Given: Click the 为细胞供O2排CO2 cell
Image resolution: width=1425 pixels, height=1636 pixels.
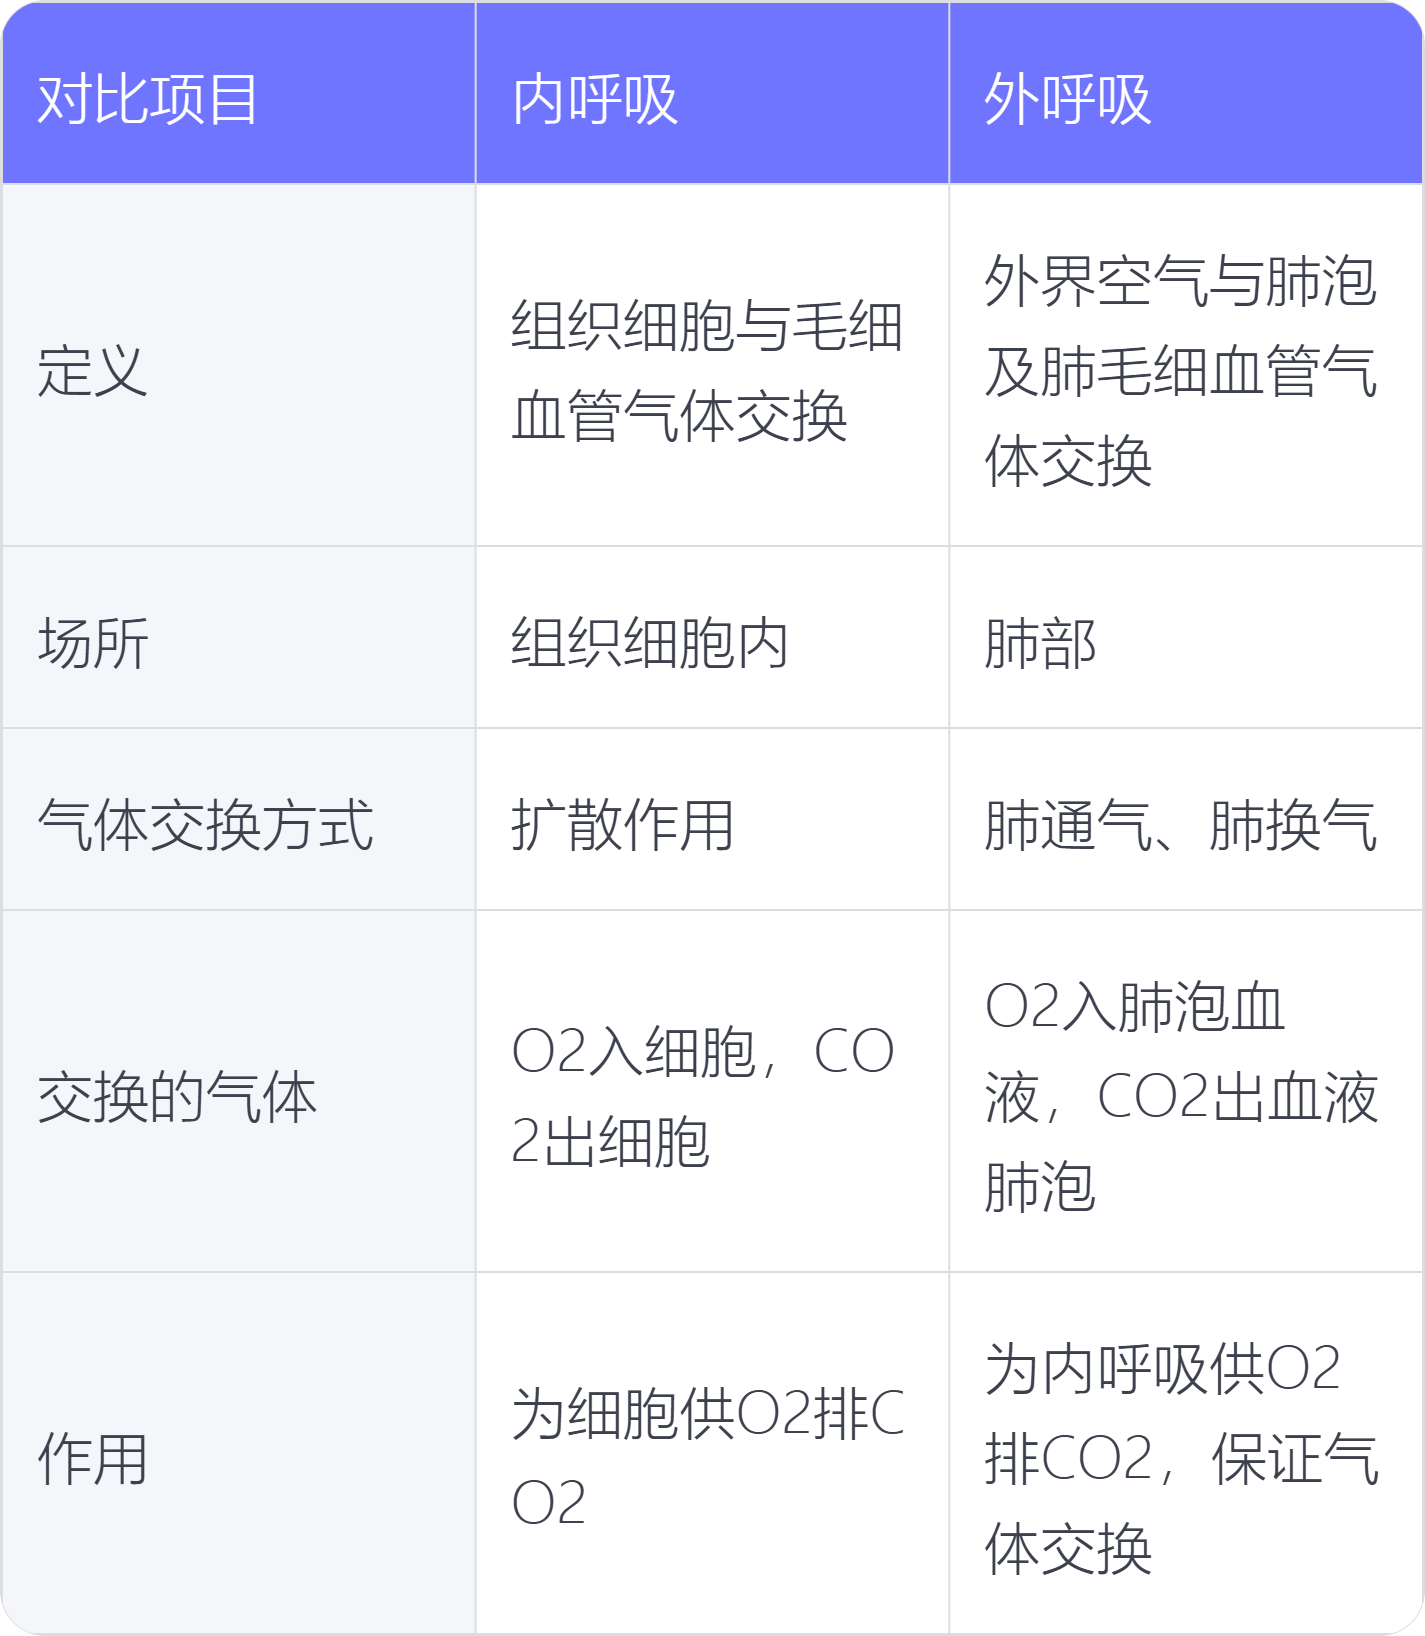Looking at the screenshot, I should 707,1459.
